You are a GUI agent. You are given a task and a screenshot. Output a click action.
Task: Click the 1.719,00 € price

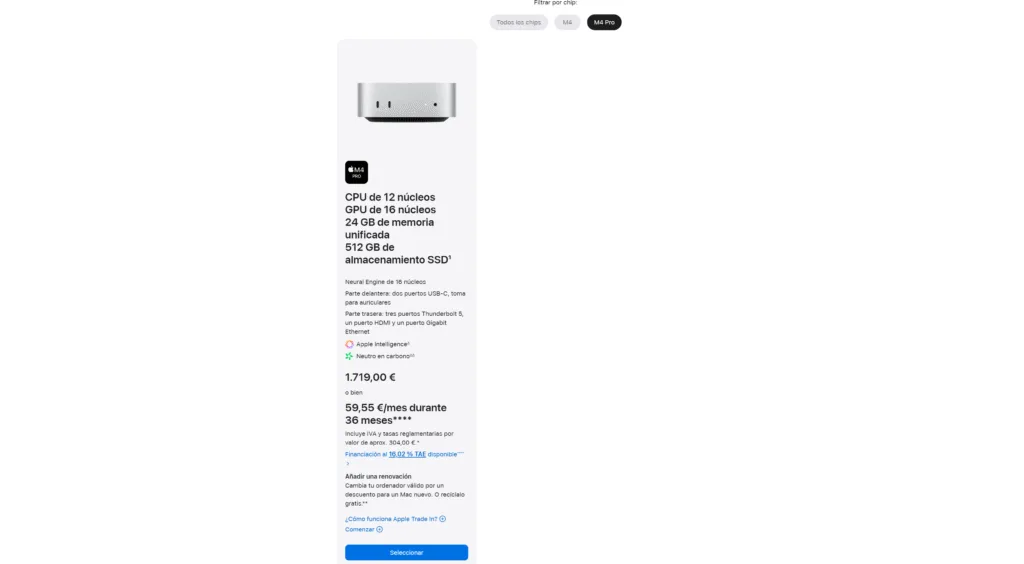click(x=370, y=377)
